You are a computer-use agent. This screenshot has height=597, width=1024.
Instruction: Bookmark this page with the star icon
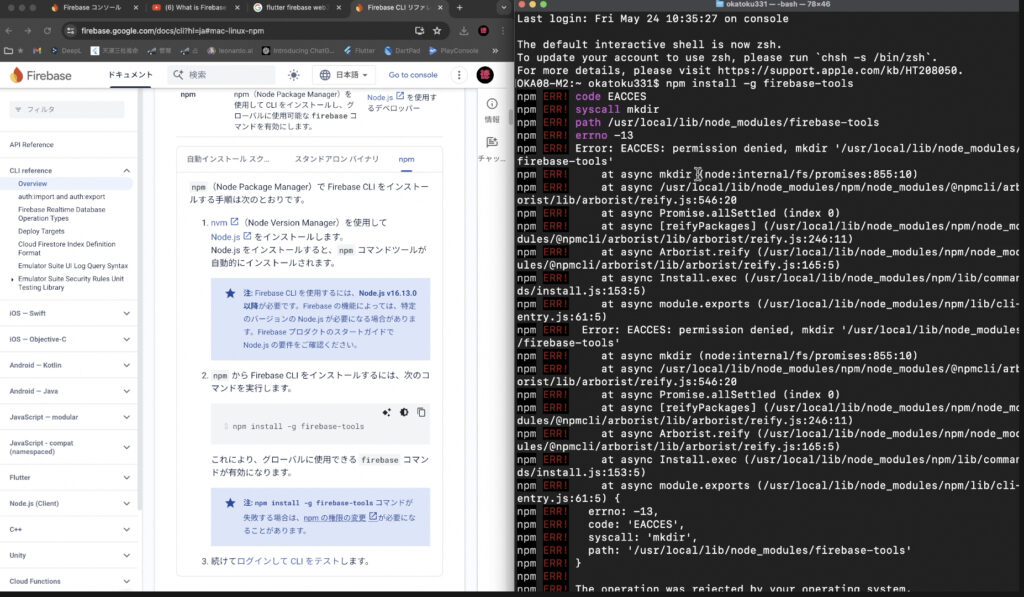437,30
